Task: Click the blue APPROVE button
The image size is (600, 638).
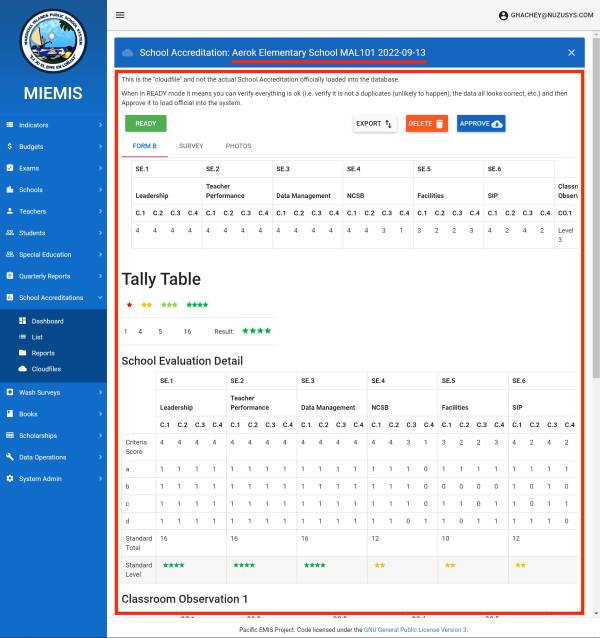Action: tap(481, 123)
